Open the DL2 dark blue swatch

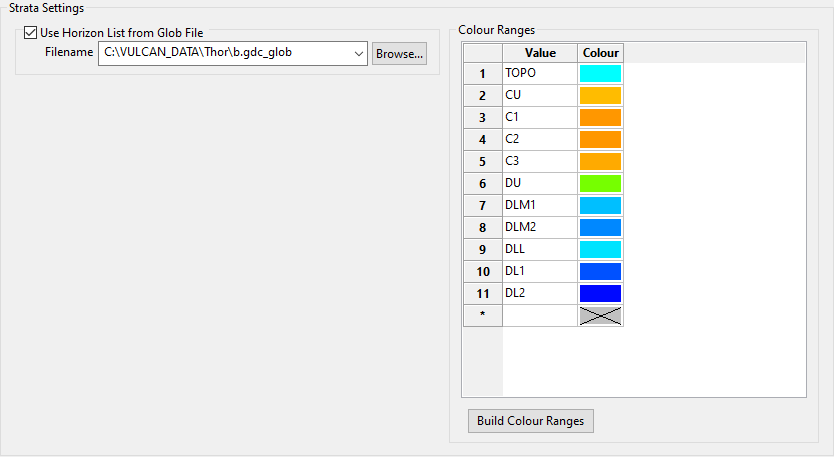pos(600,293)
